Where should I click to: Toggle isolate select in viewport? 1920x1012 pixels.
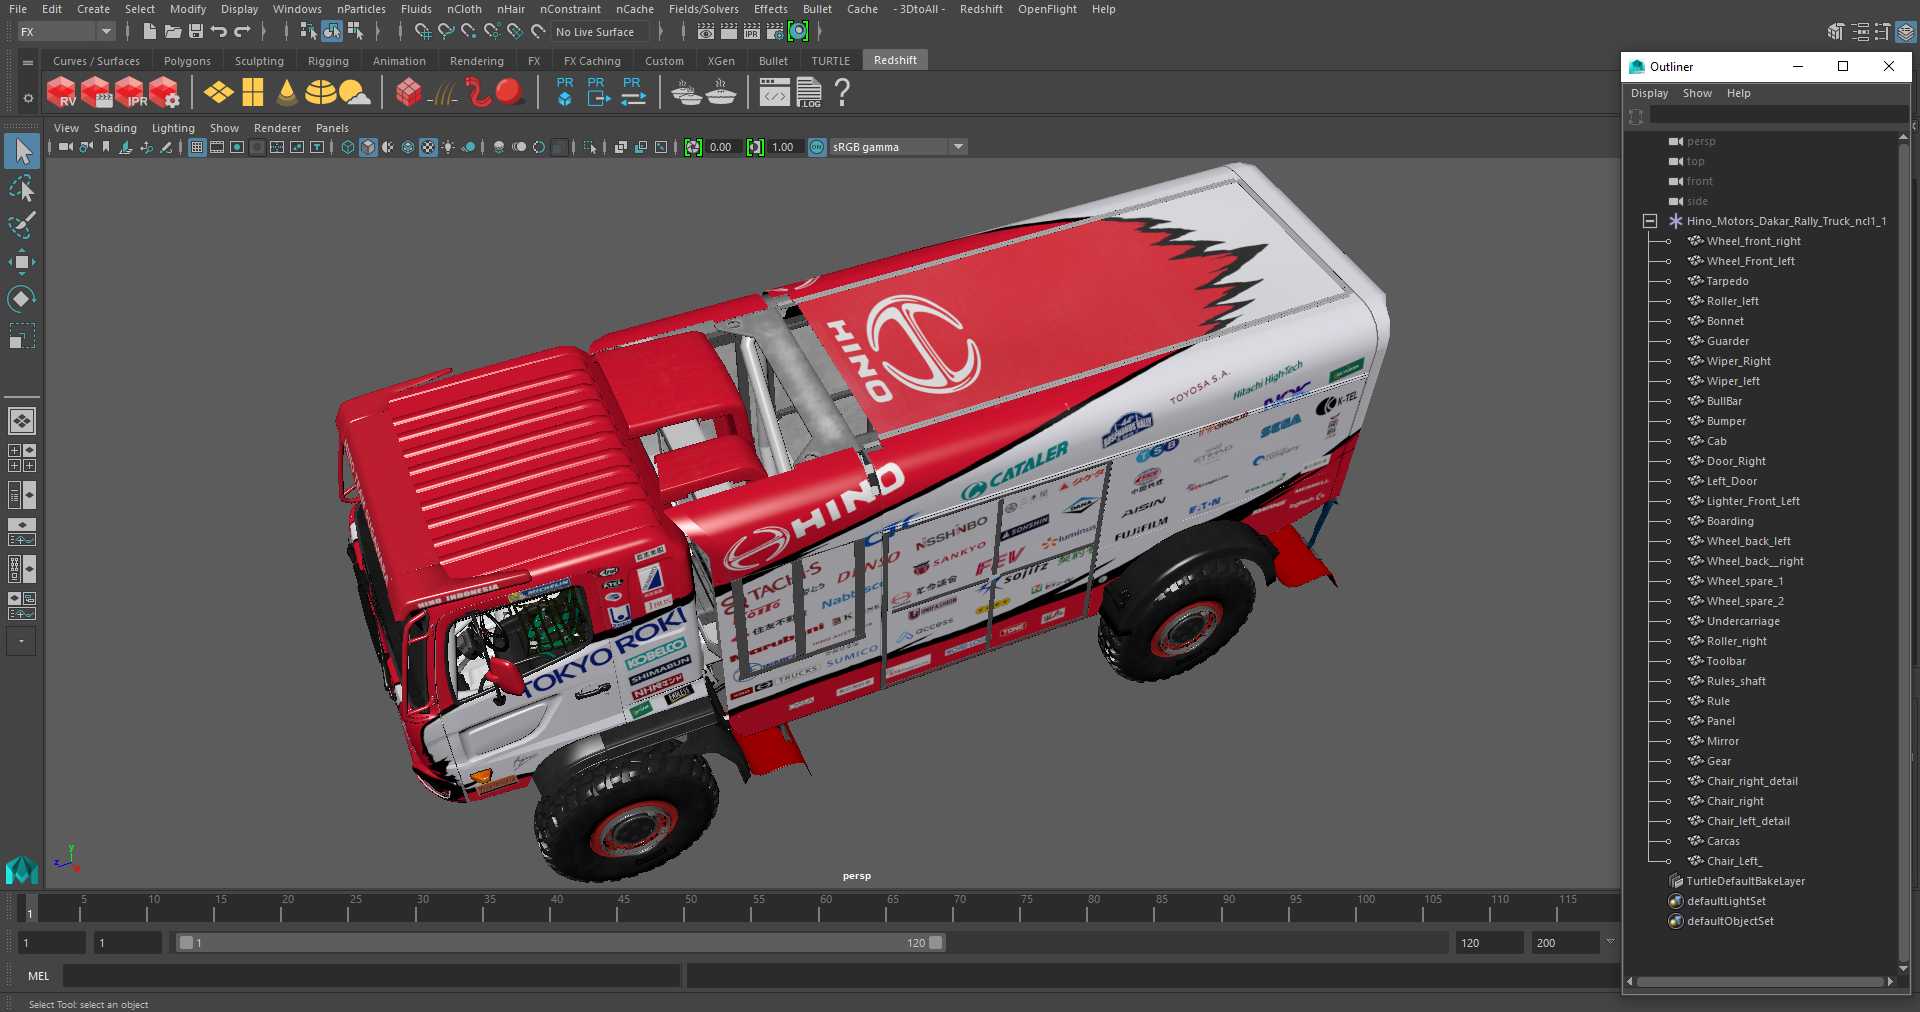[x=590, y=147]
